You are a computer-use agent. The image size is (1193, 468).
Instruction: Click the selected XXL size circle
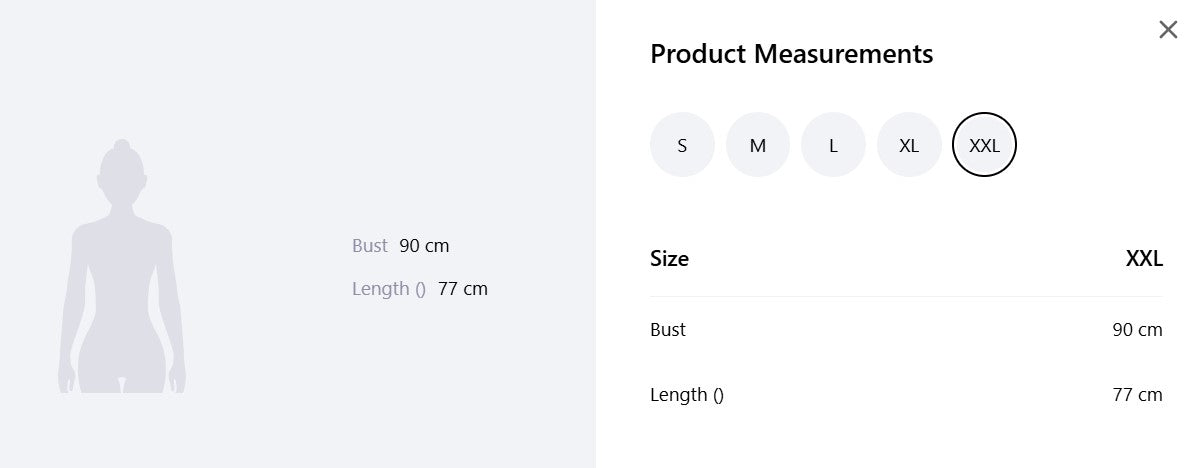(985, 145)
